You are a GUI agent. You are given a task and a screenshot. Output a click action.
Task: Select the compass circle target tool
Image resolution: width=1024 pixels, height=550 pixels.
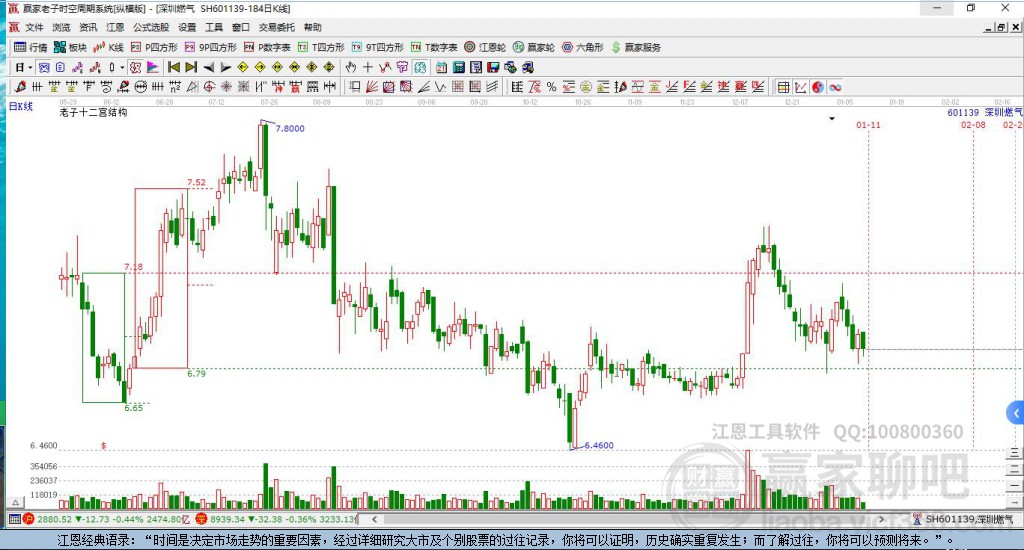point(209,87)
